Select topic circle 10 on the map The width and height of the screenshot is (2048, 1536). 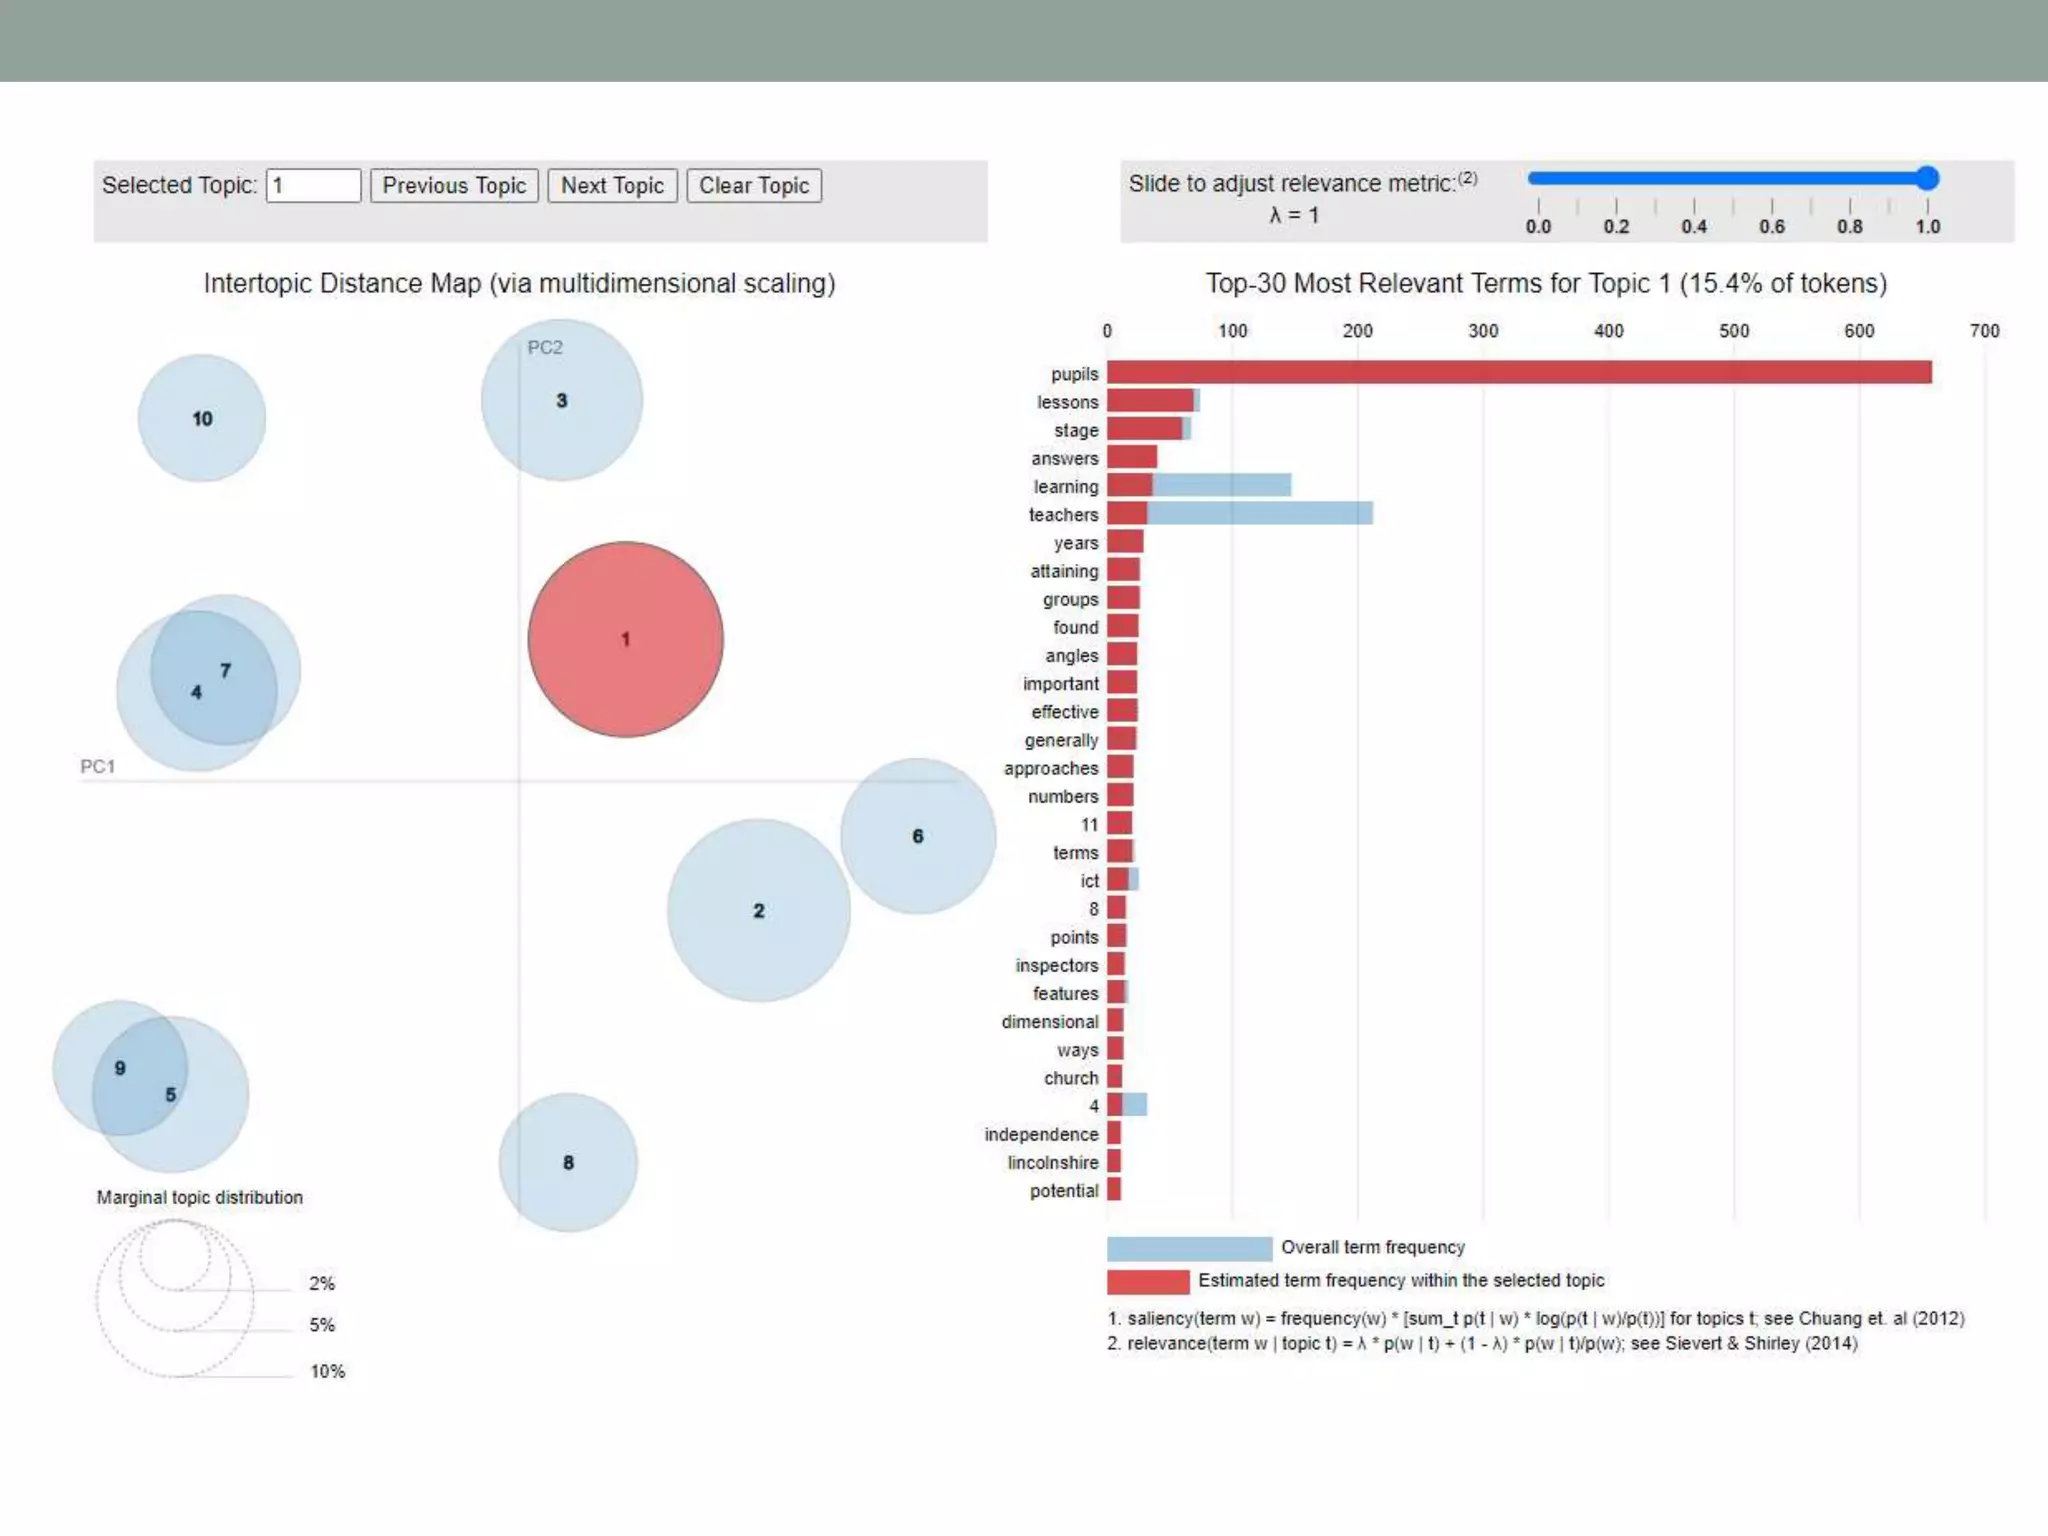pyautogui.click(x=202, y=419)
